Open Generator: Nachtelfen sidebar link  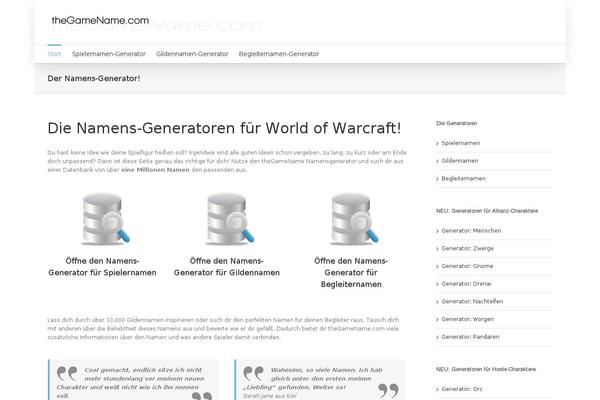click(472, 302)
